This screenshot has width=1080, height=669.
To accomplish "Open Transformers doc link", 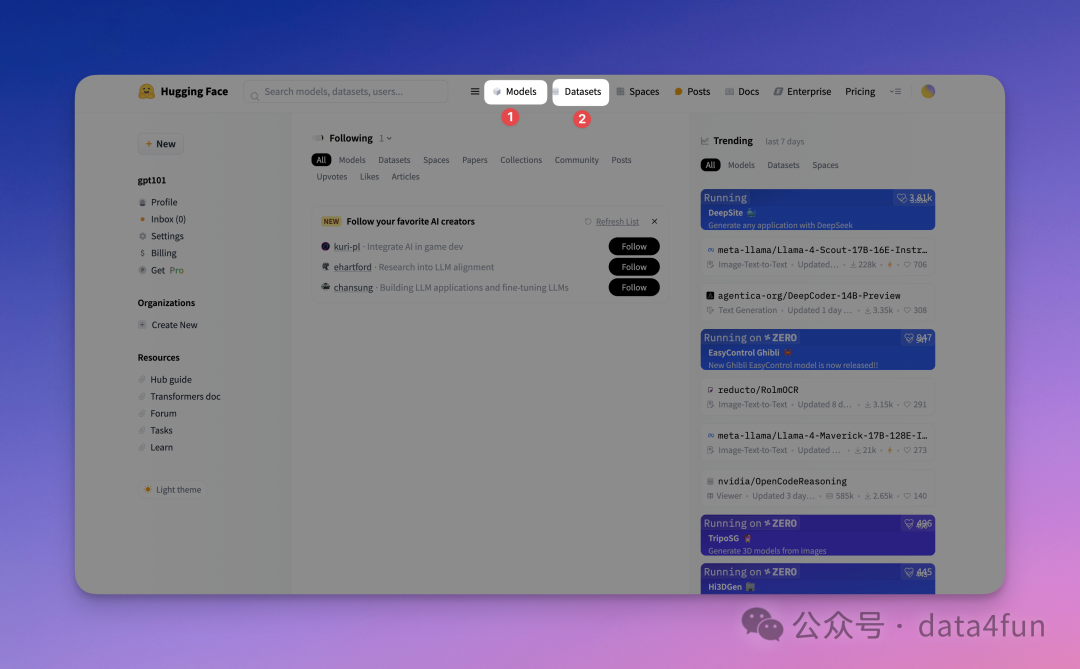I will (185, 397).
